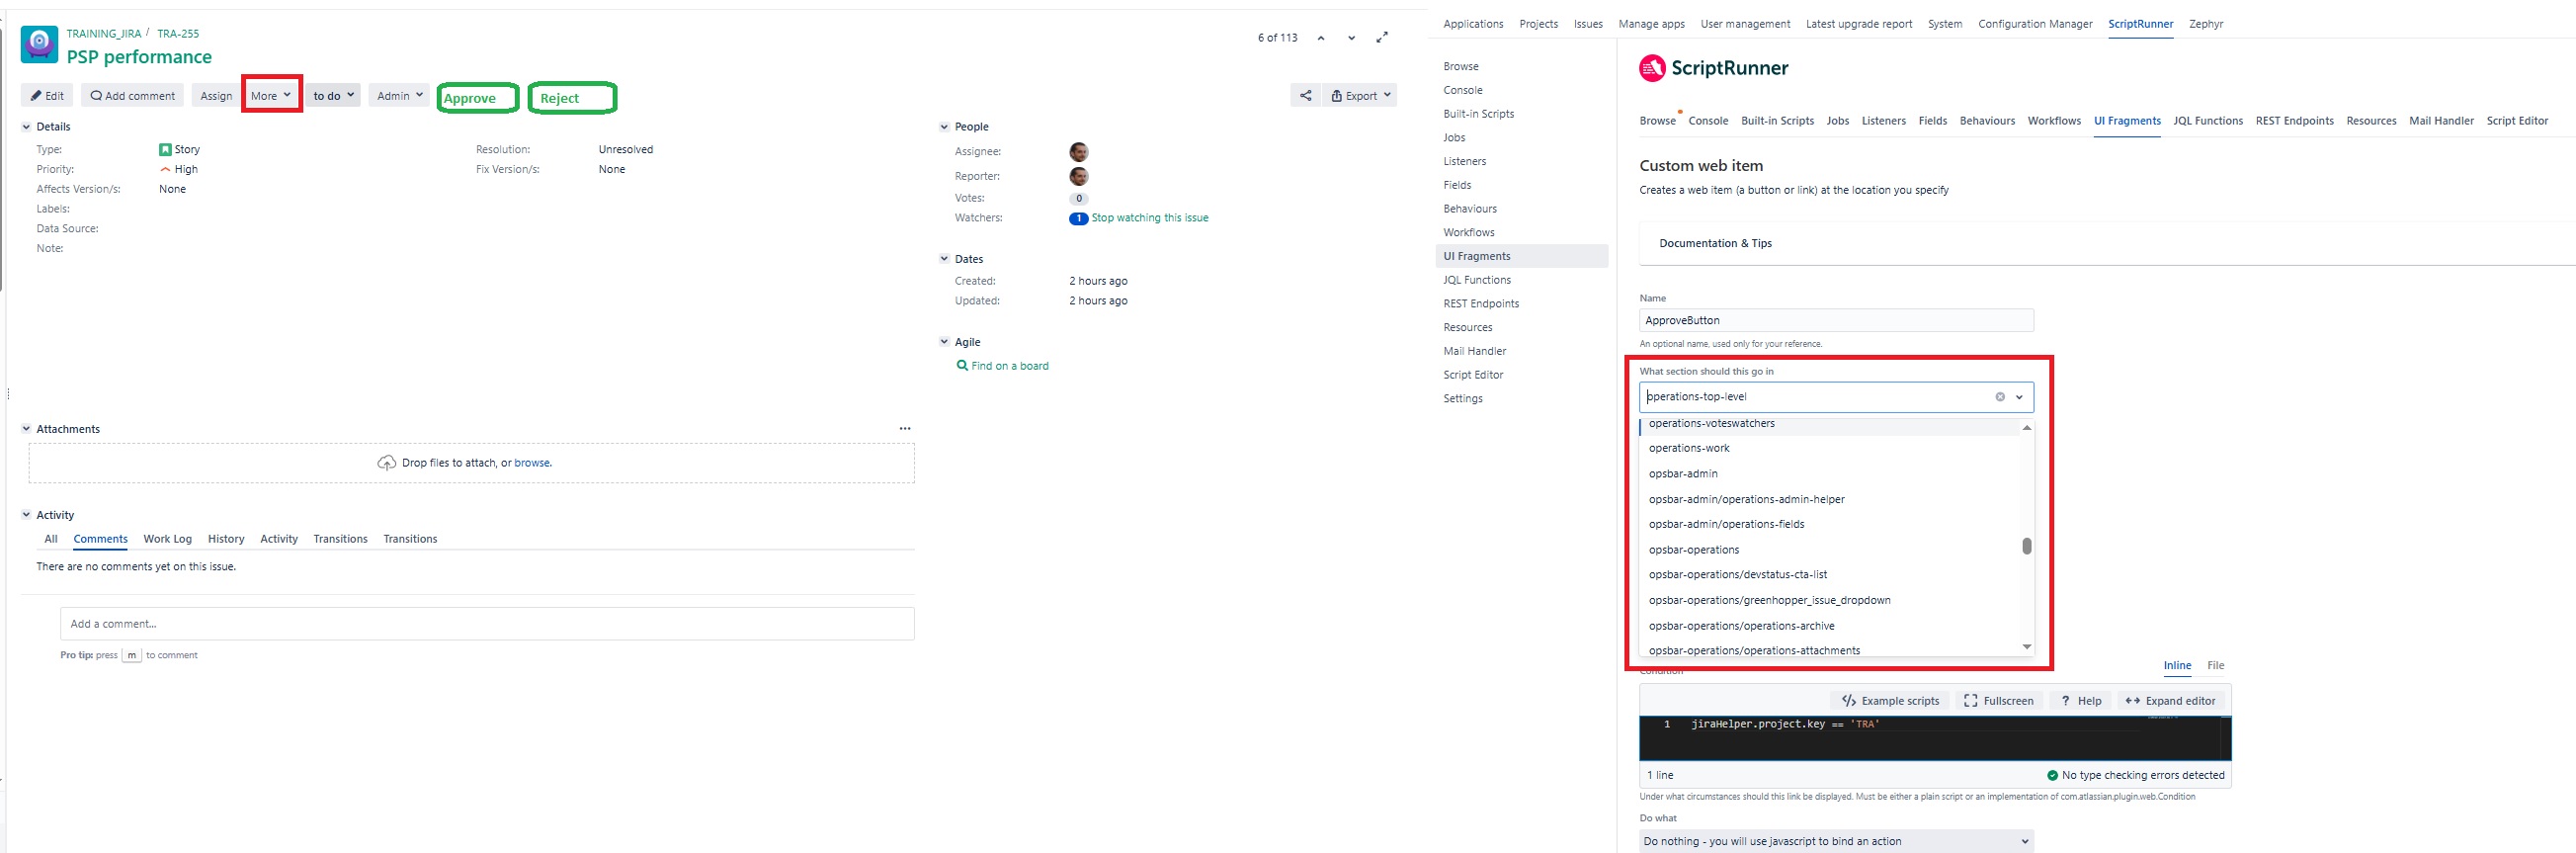Click the ScriptRunner logo icon

1652,68
